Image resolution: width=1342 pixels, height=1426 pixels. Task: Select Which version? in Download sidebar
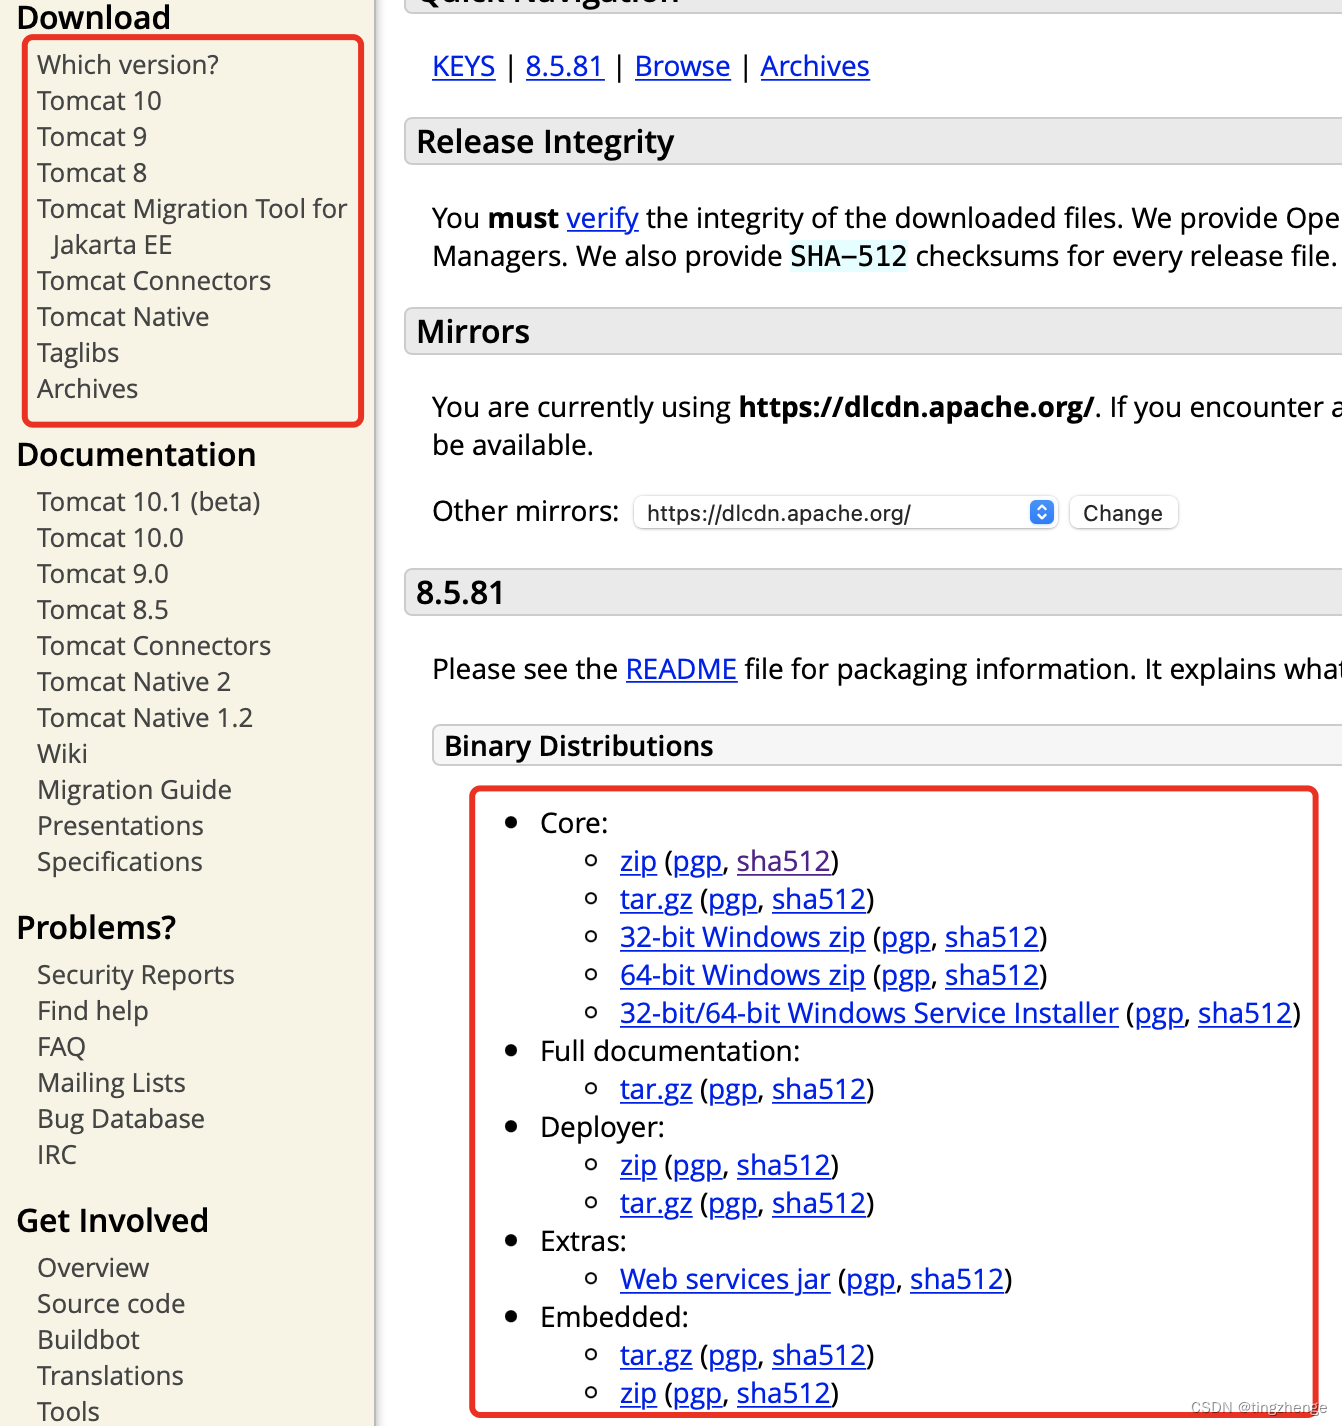[128, 65]
